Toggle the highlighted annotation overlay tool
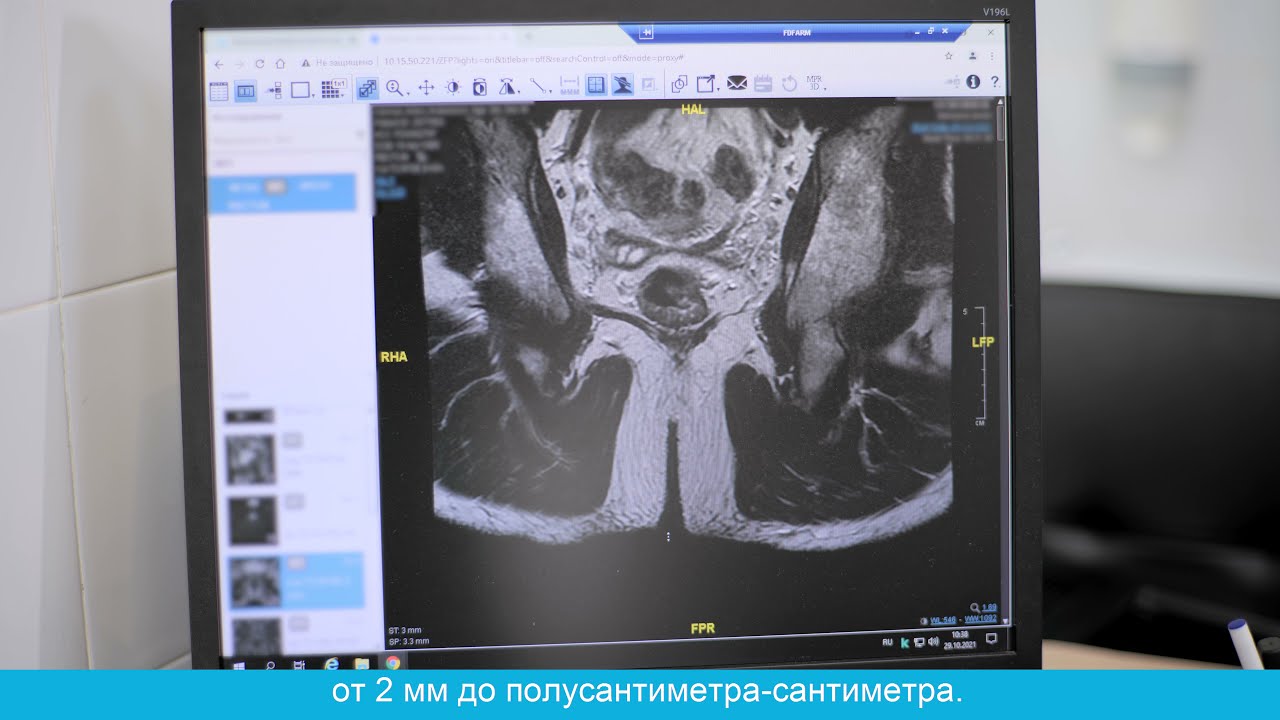Viewport: 1280px width, 720px height. click(622, 85)
